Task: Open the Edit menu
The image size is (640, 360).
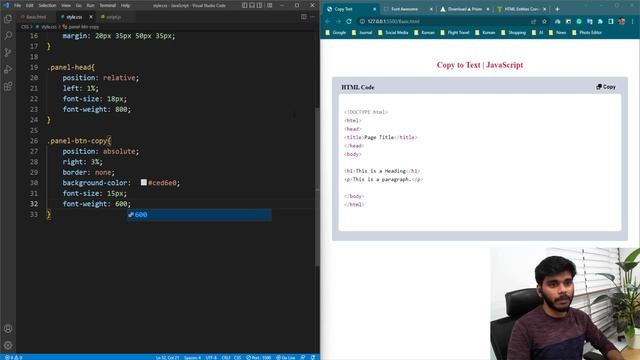Action: [x=30, y=5]
